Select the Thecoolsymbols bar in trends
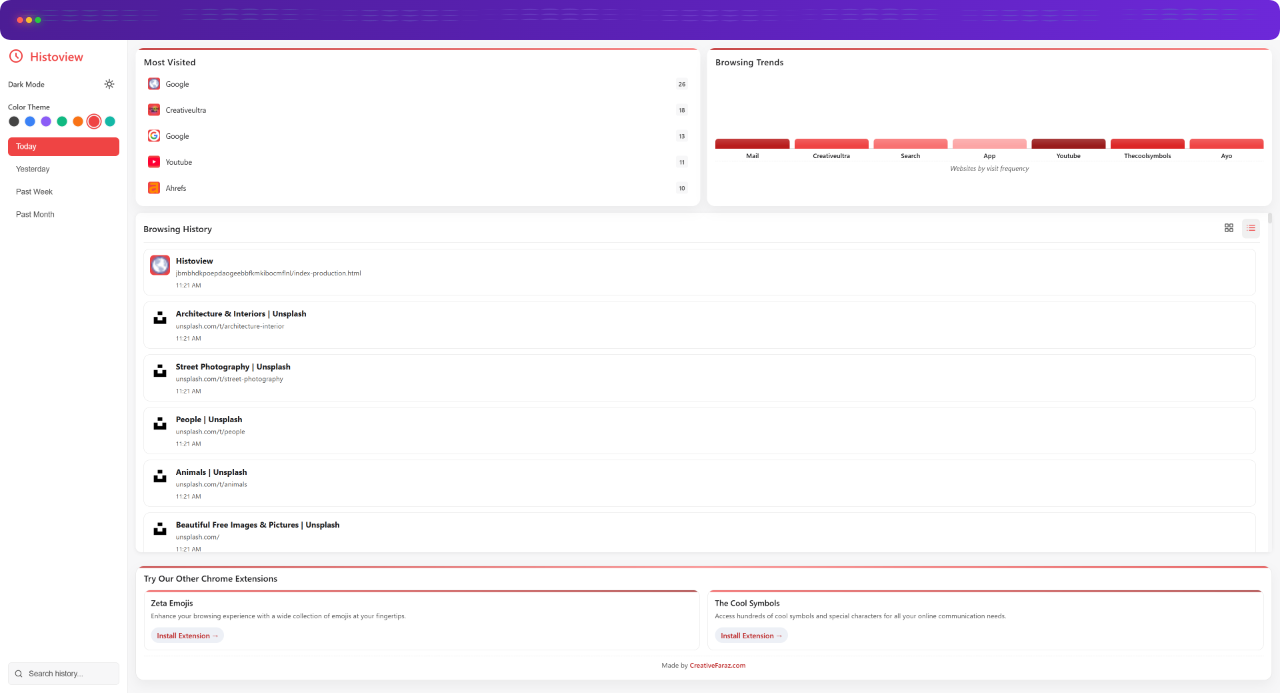 click(1147, 144)
